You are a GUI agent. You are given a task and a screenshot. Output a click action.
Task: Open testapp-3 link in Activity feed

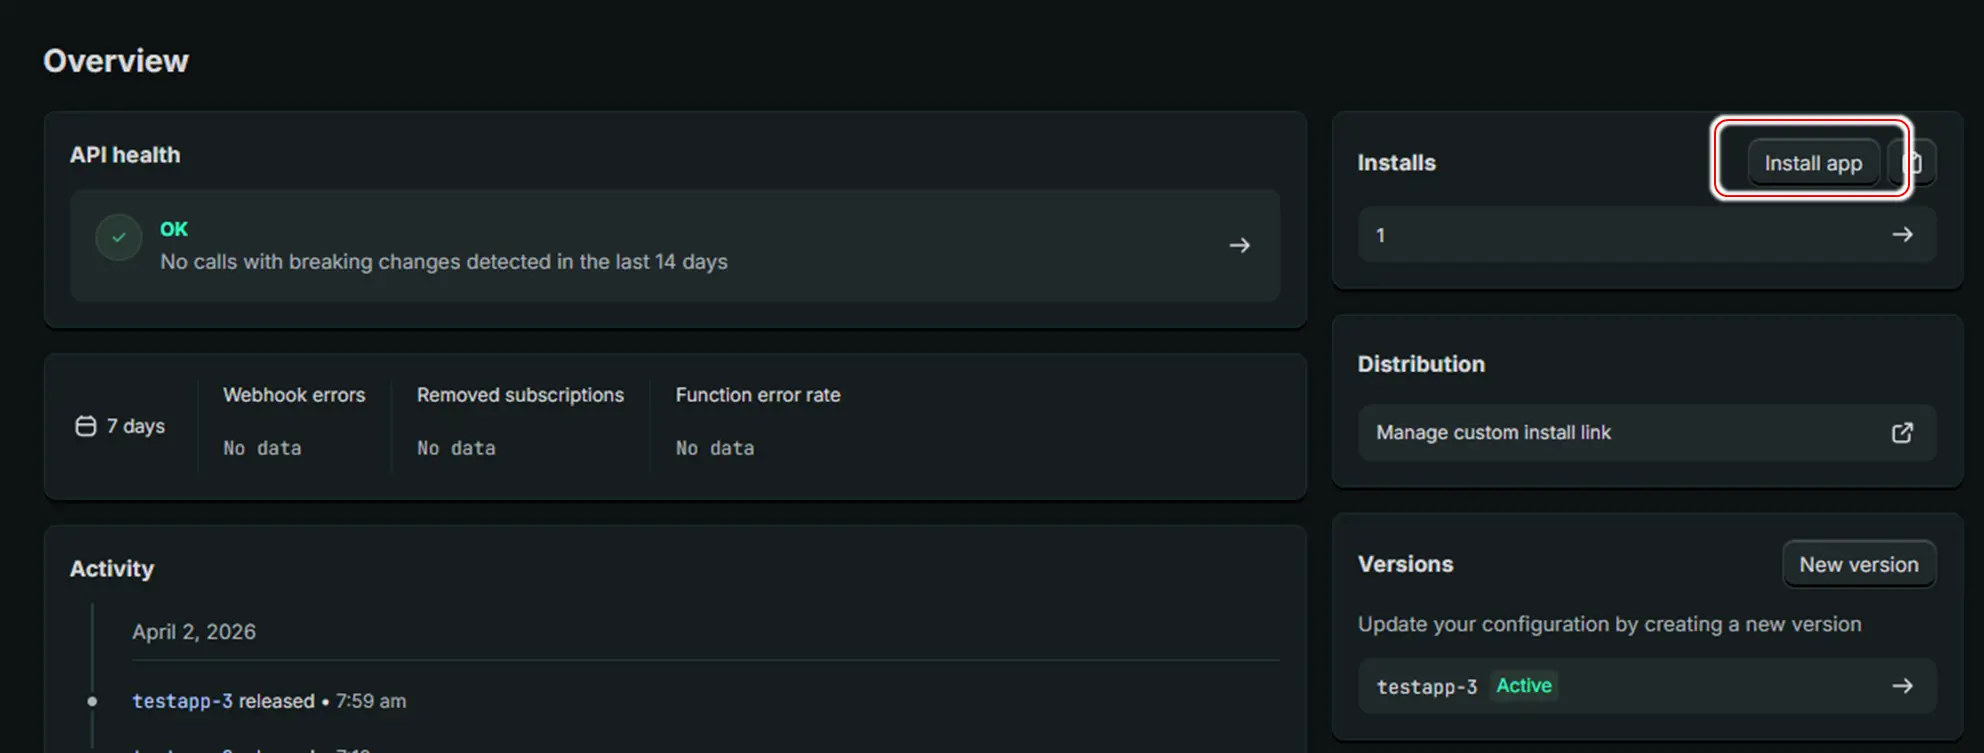pyautogui.click(x=182, y=701)
